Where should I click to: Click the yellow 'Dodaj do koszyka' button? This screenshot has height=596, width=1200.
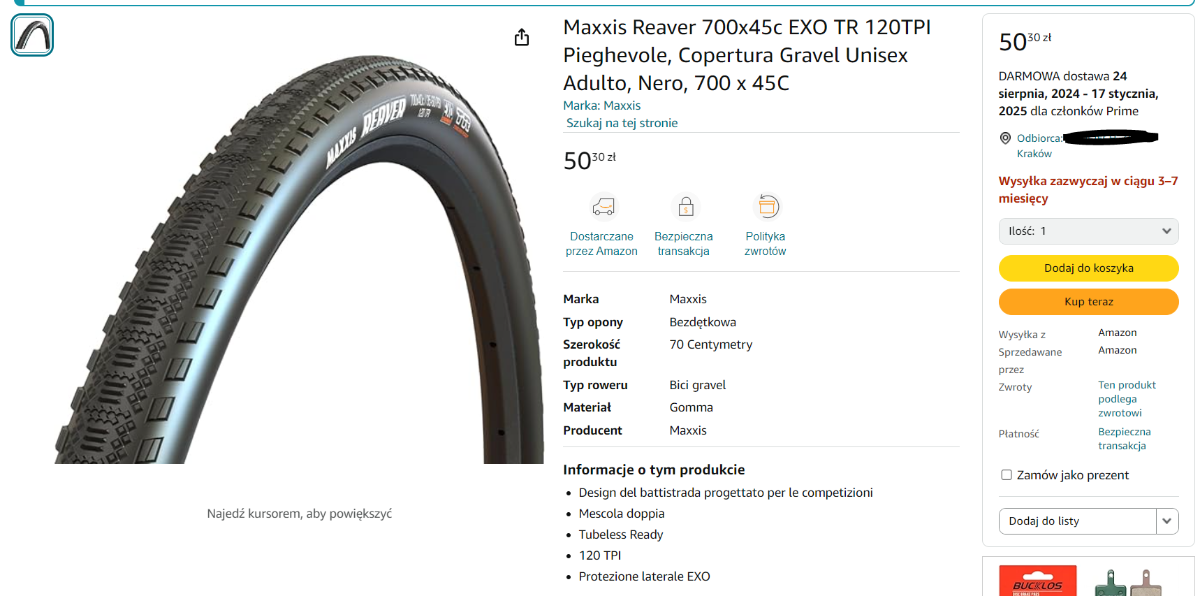(1089, 268)
